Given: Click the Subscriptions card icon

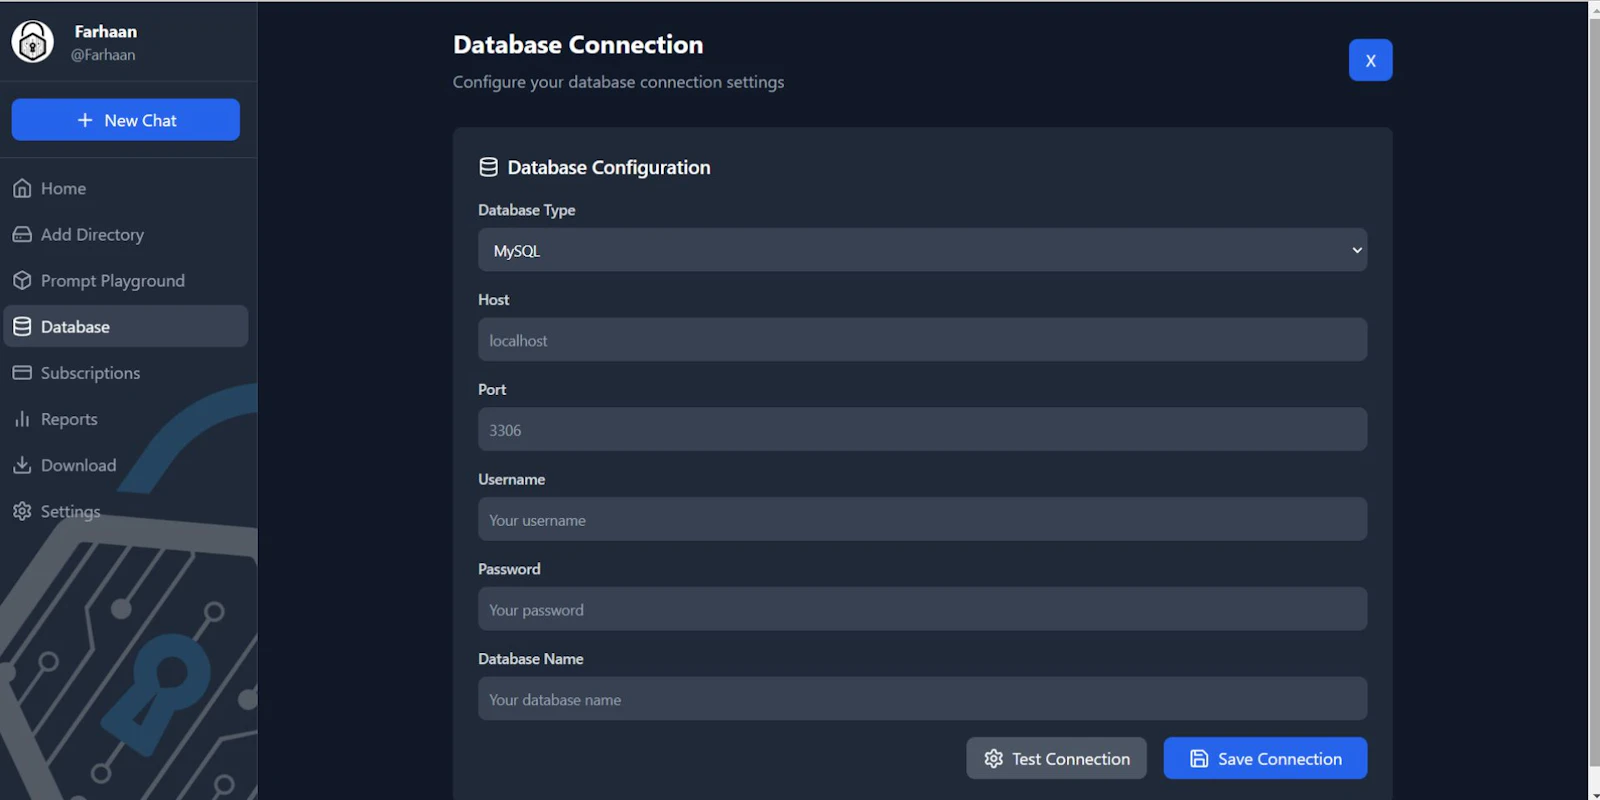Looking at the screenshot, I should [x=22, y=372].
